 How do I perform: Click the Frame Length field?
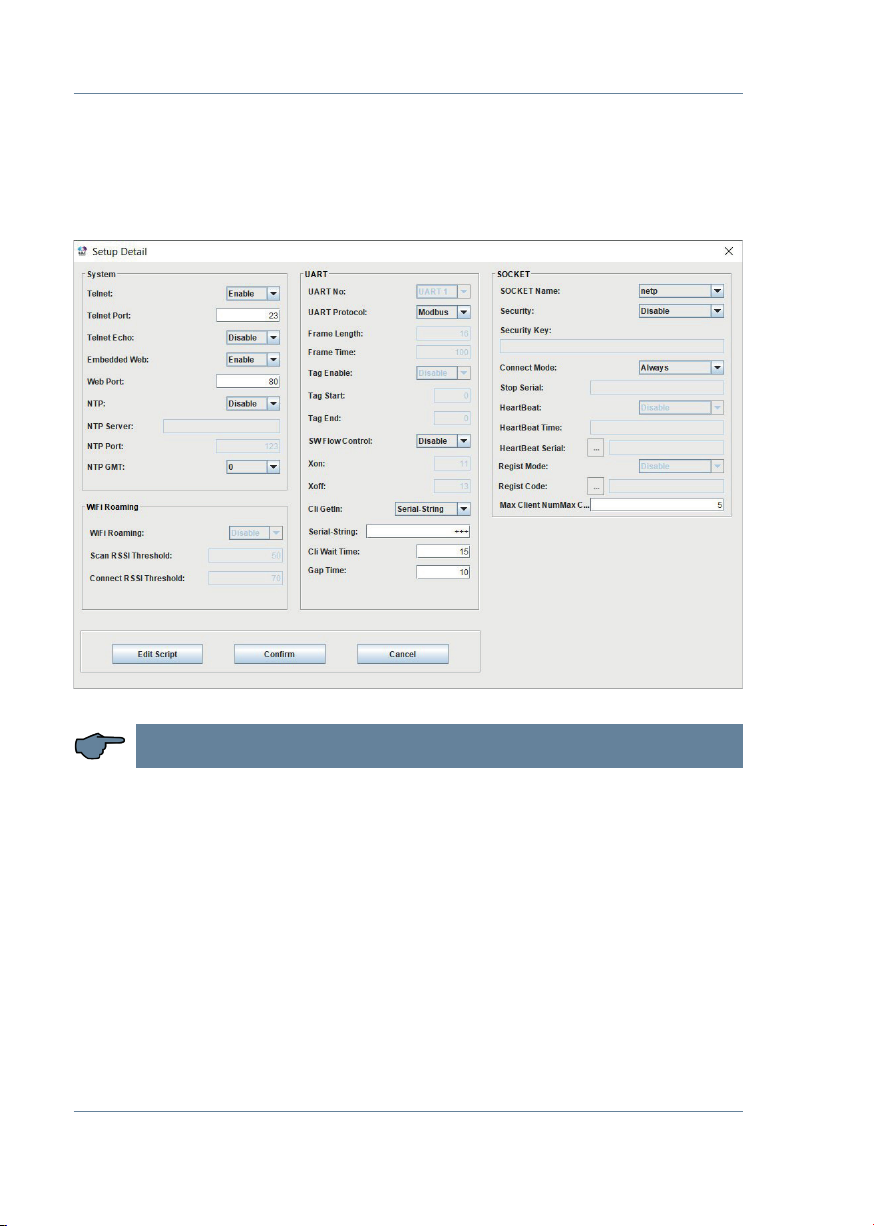(443, 333)
